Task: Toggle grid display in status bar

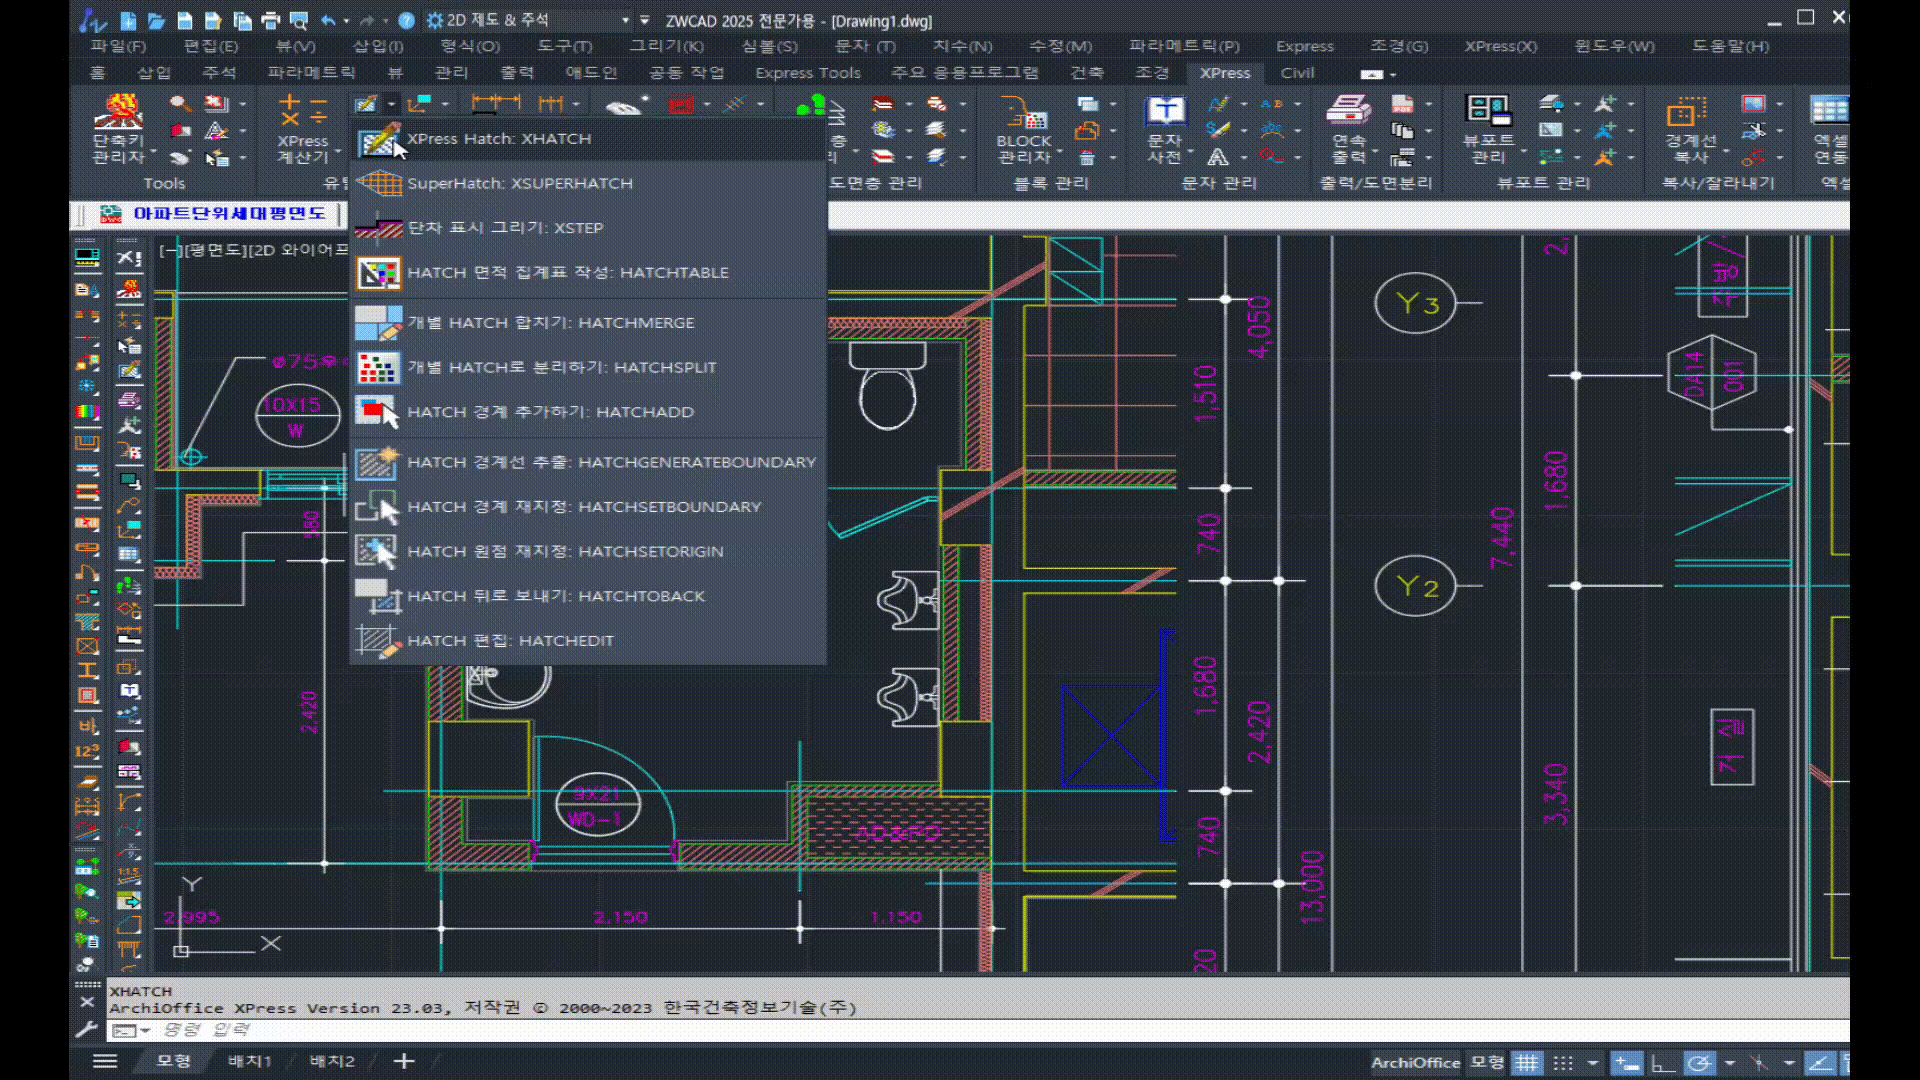Action: [x=1526, y=1063]
